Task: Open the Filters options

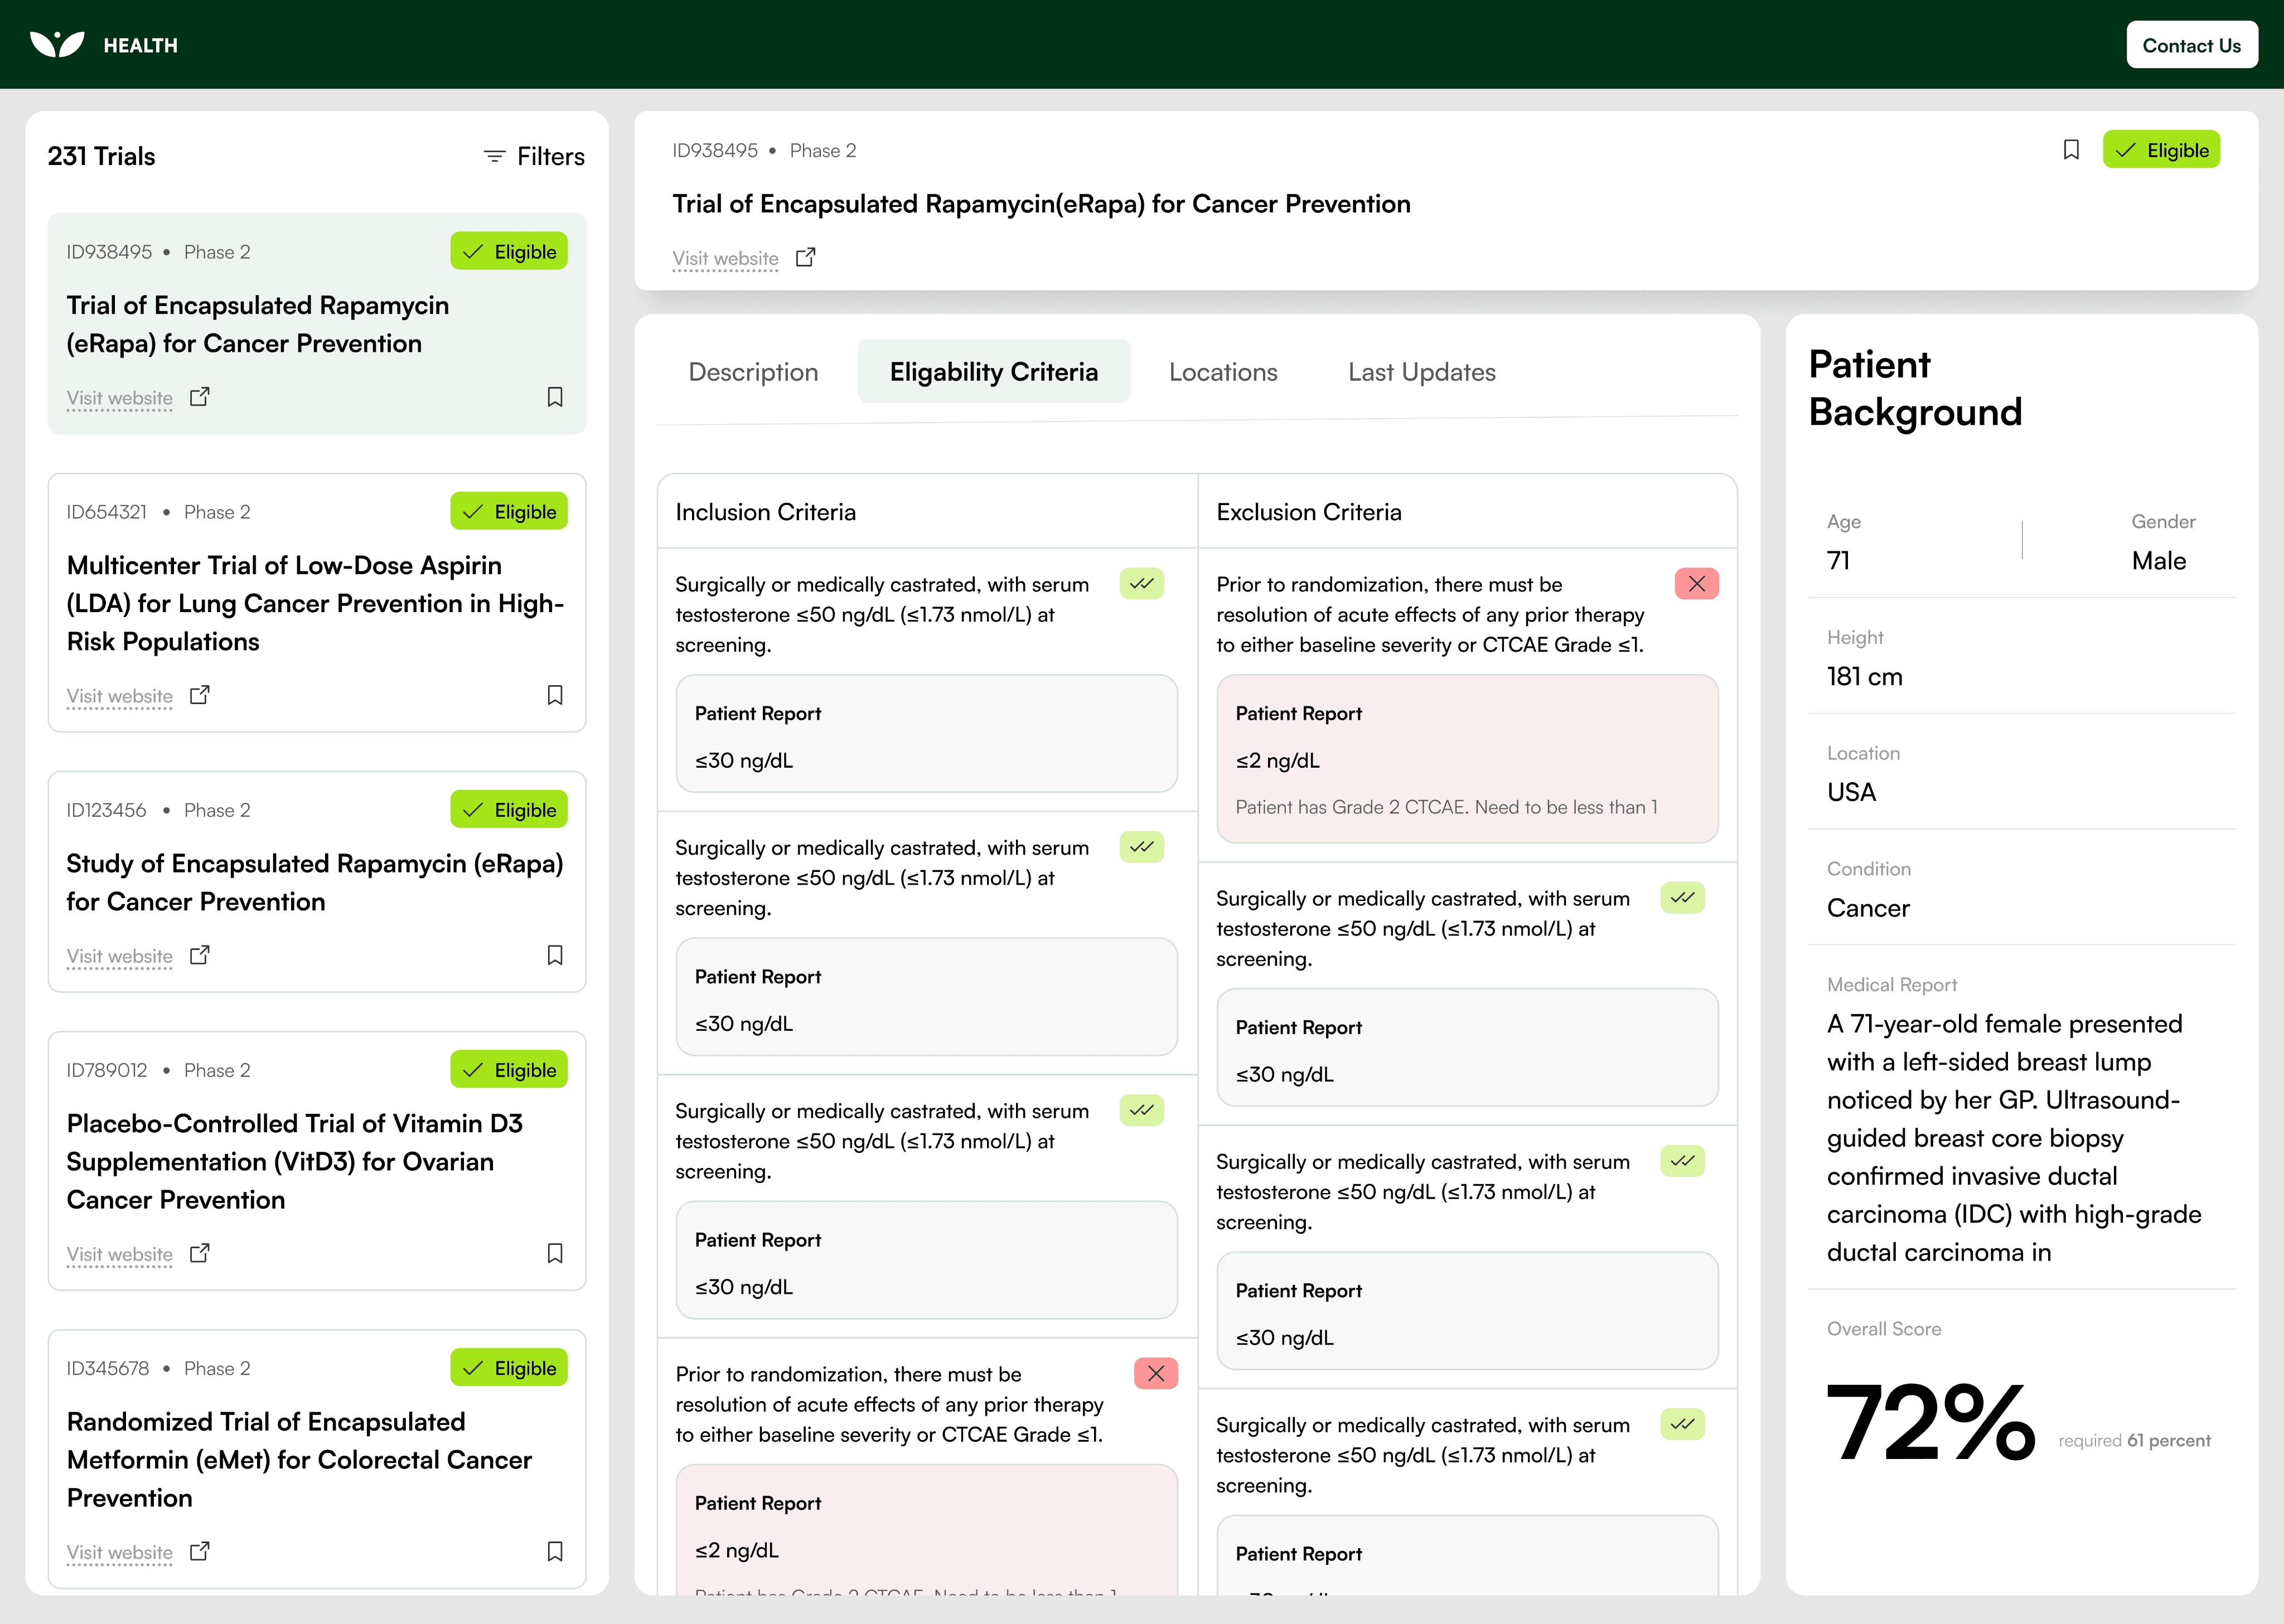Action: click(534, 157)
